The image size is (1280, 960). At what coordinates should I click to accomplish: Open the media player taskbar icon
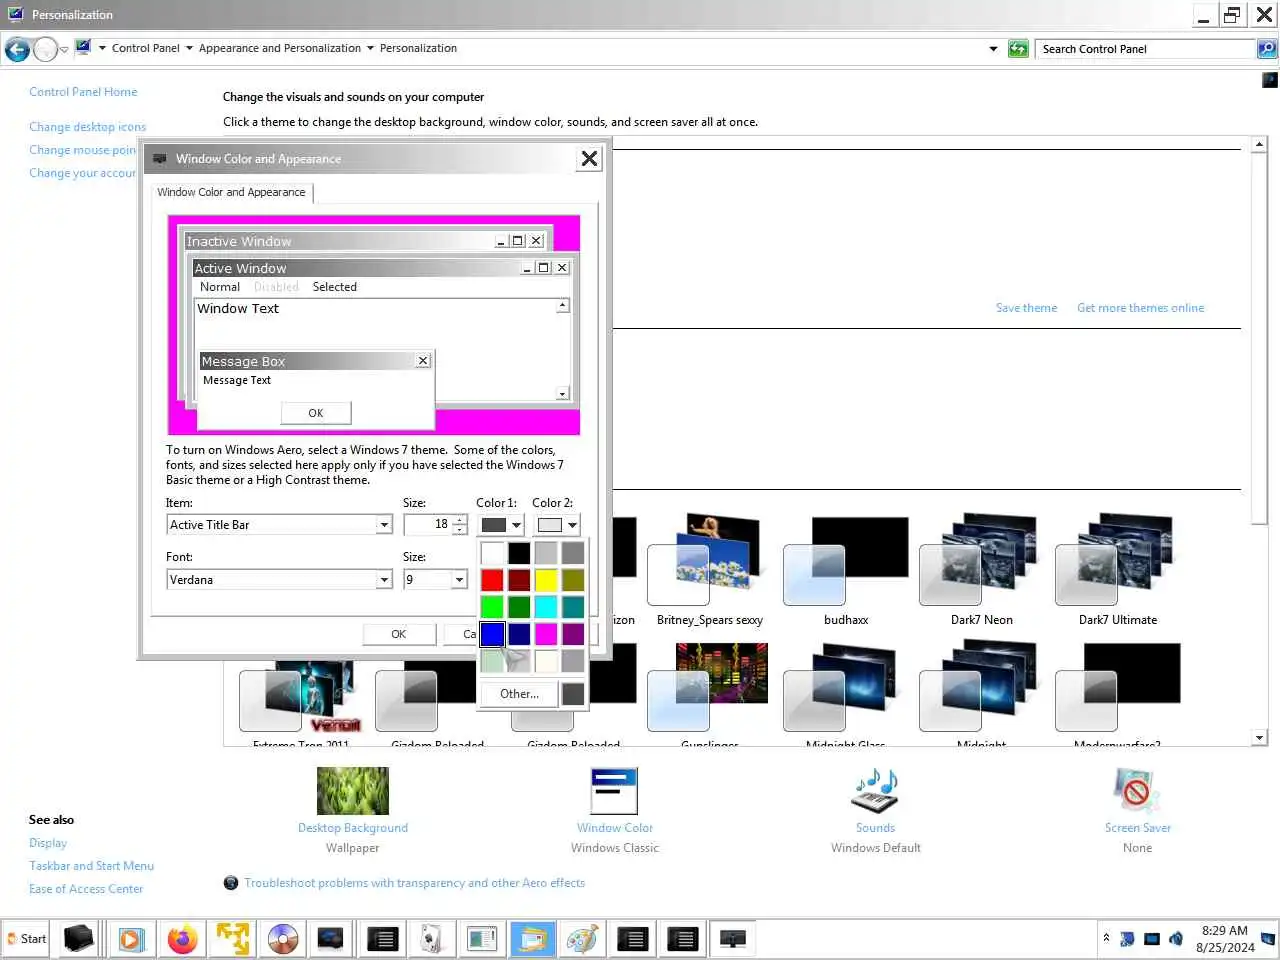[x=130, y=939]
